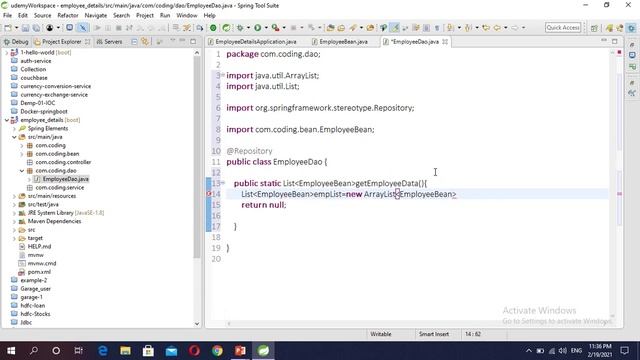Toggle Link with Editor in Project Explorer
This screenshot has width=640, height=360.
point(144,42)
